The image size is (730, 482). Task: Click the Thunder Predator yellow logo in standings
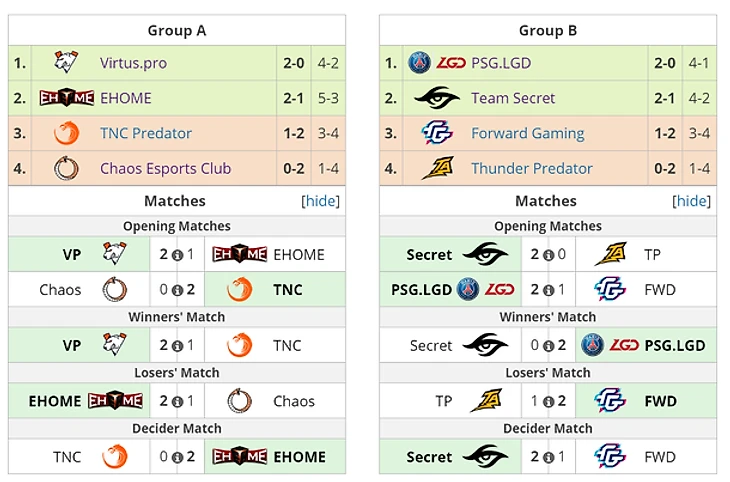(x=438, y=168)
